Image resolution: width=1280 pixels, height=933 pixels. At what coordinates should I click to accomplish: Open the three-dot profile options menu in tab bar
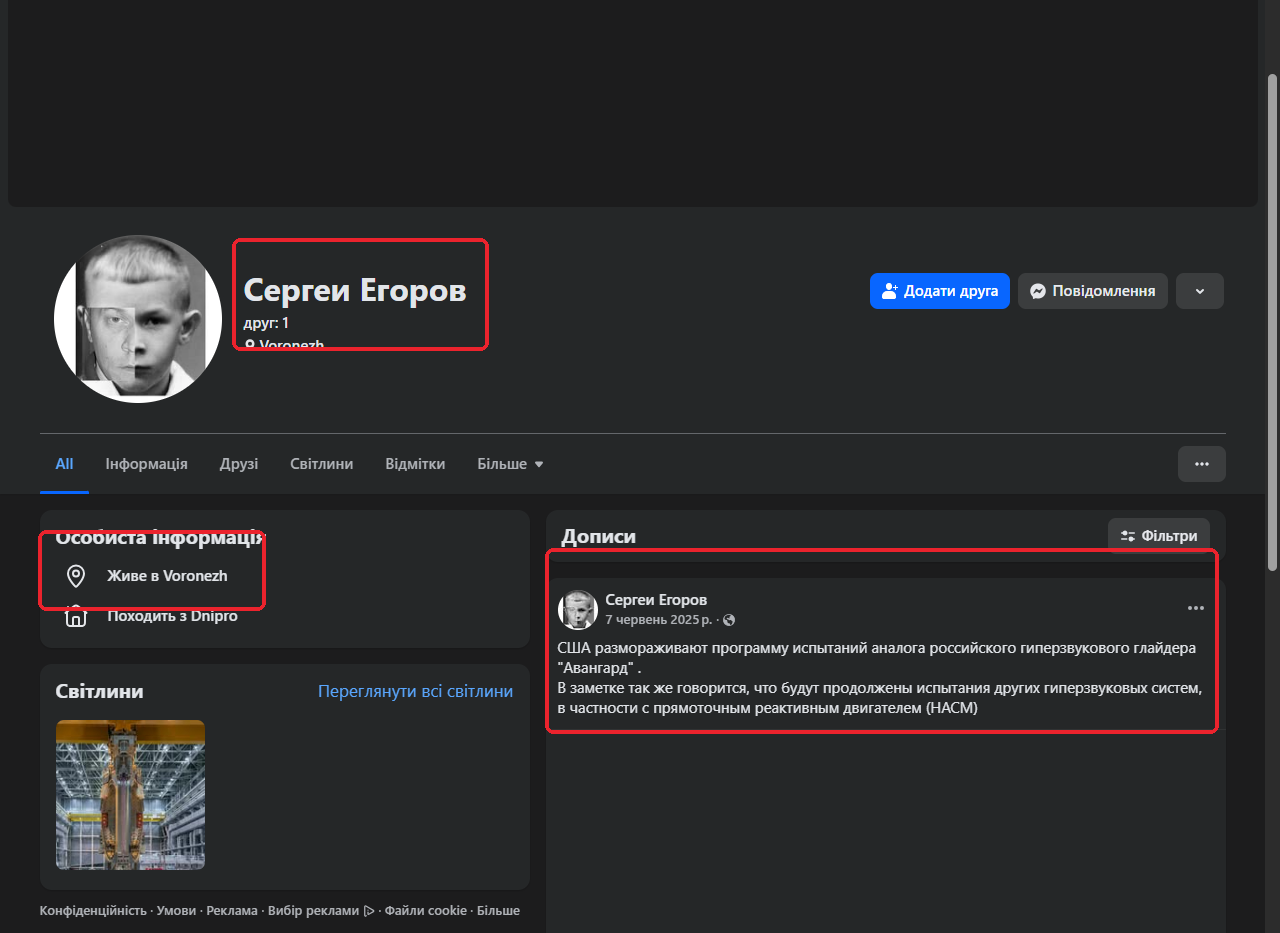tap(1201, 464)
